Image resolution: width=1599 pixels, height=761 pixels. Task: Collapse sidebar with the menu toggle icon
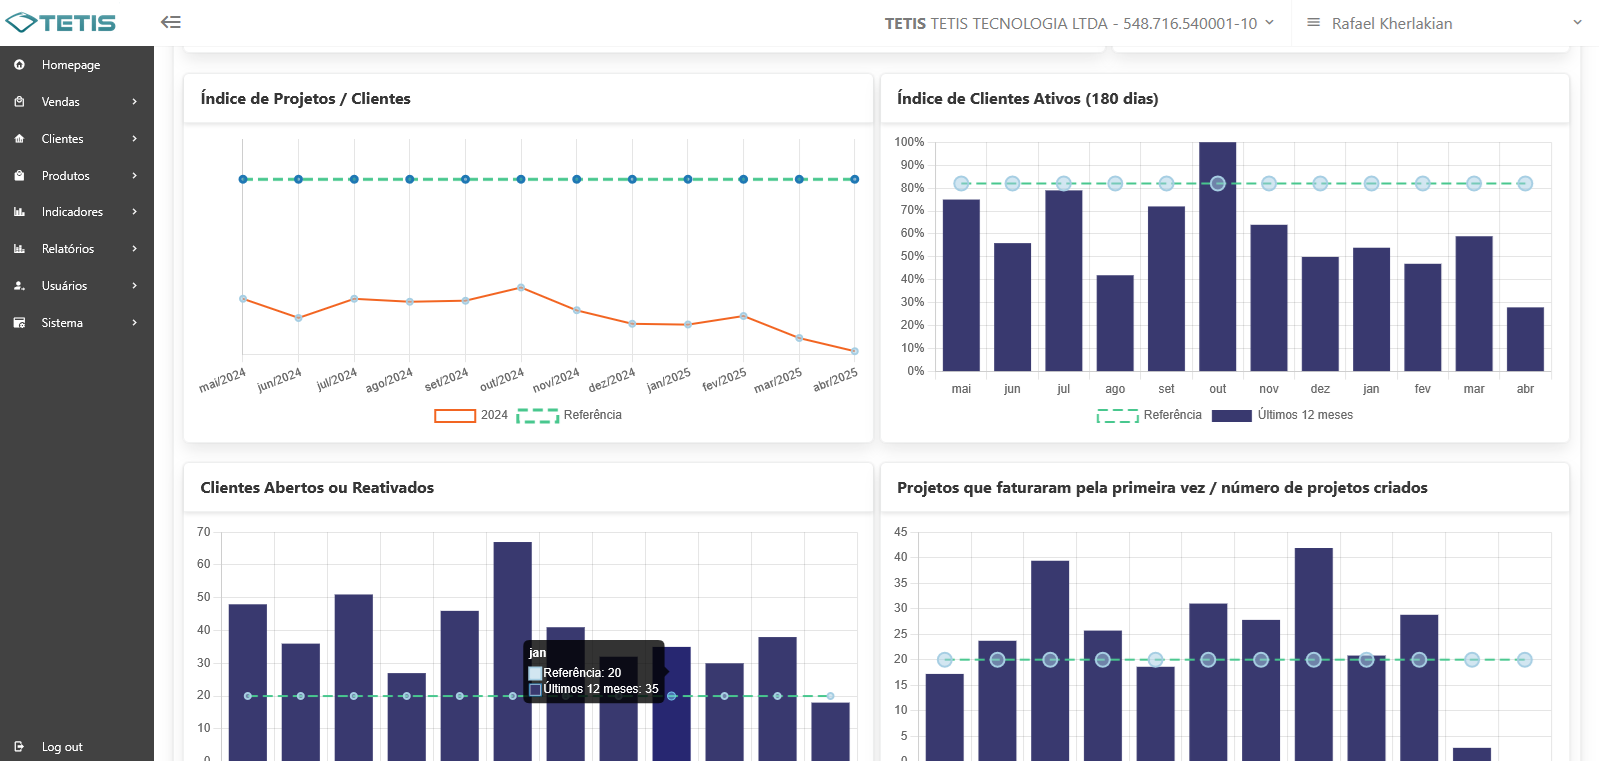171,22
